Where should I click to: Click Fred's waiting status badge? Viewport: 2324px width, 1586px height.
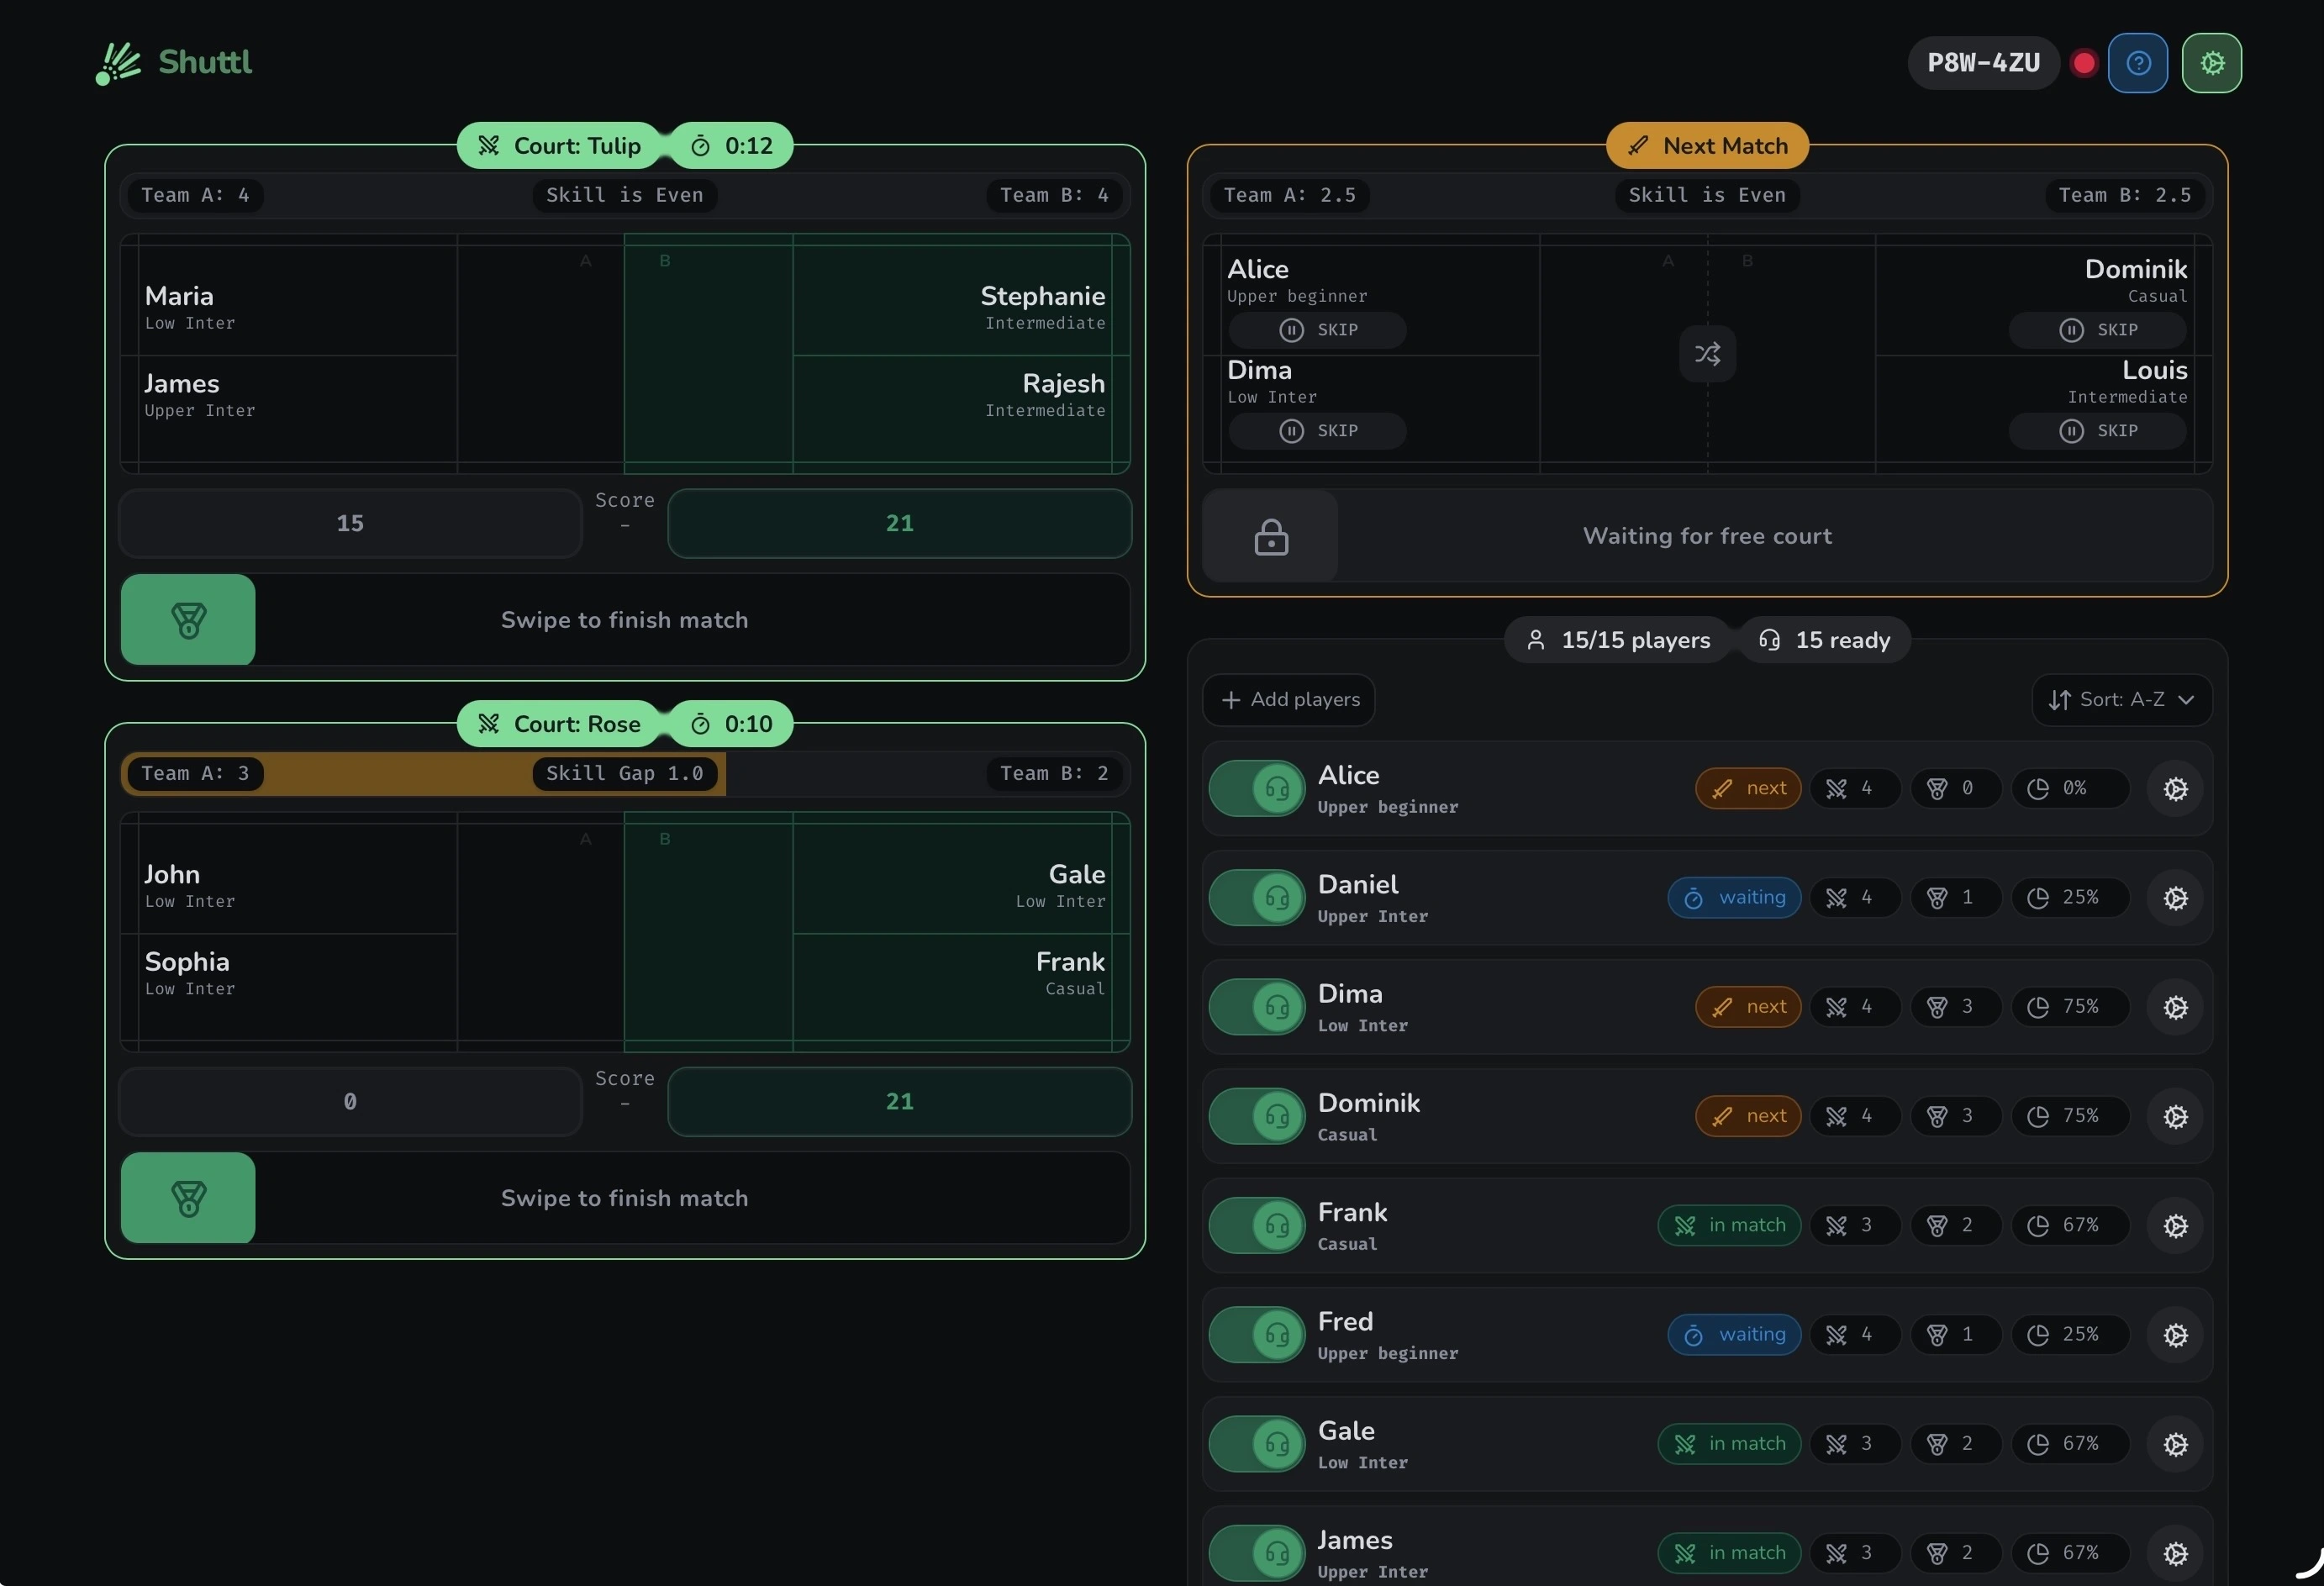(1734, 1335)
